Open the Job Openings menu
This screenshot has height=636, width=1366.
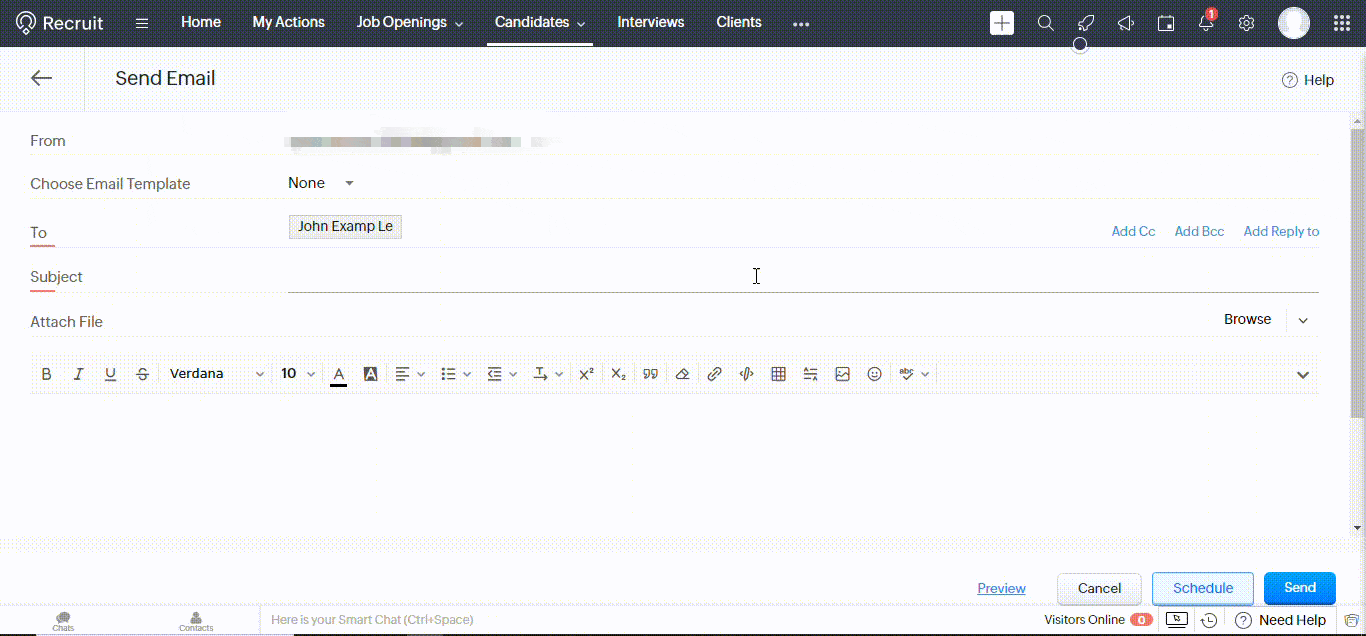pos(410,22)
